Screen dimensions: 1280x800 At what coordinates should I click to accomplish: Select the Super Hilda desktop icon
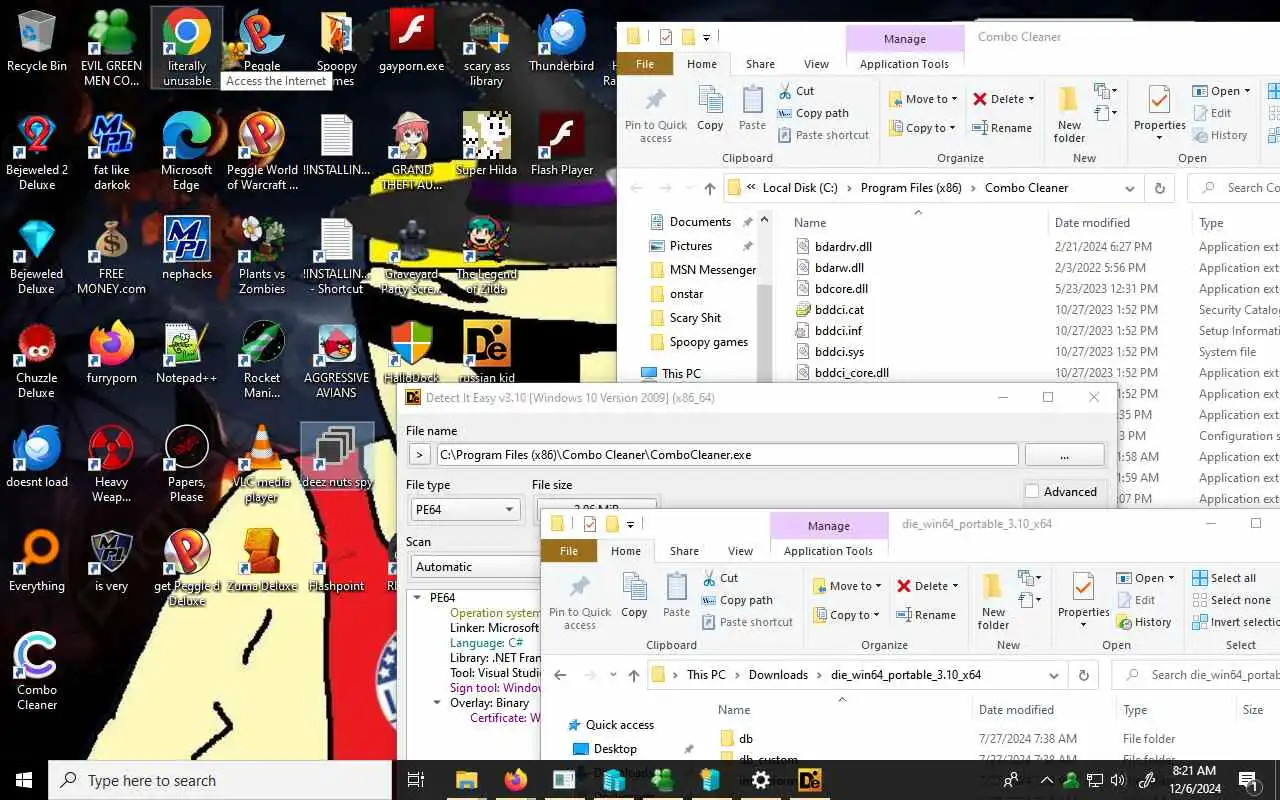point(487,145)
